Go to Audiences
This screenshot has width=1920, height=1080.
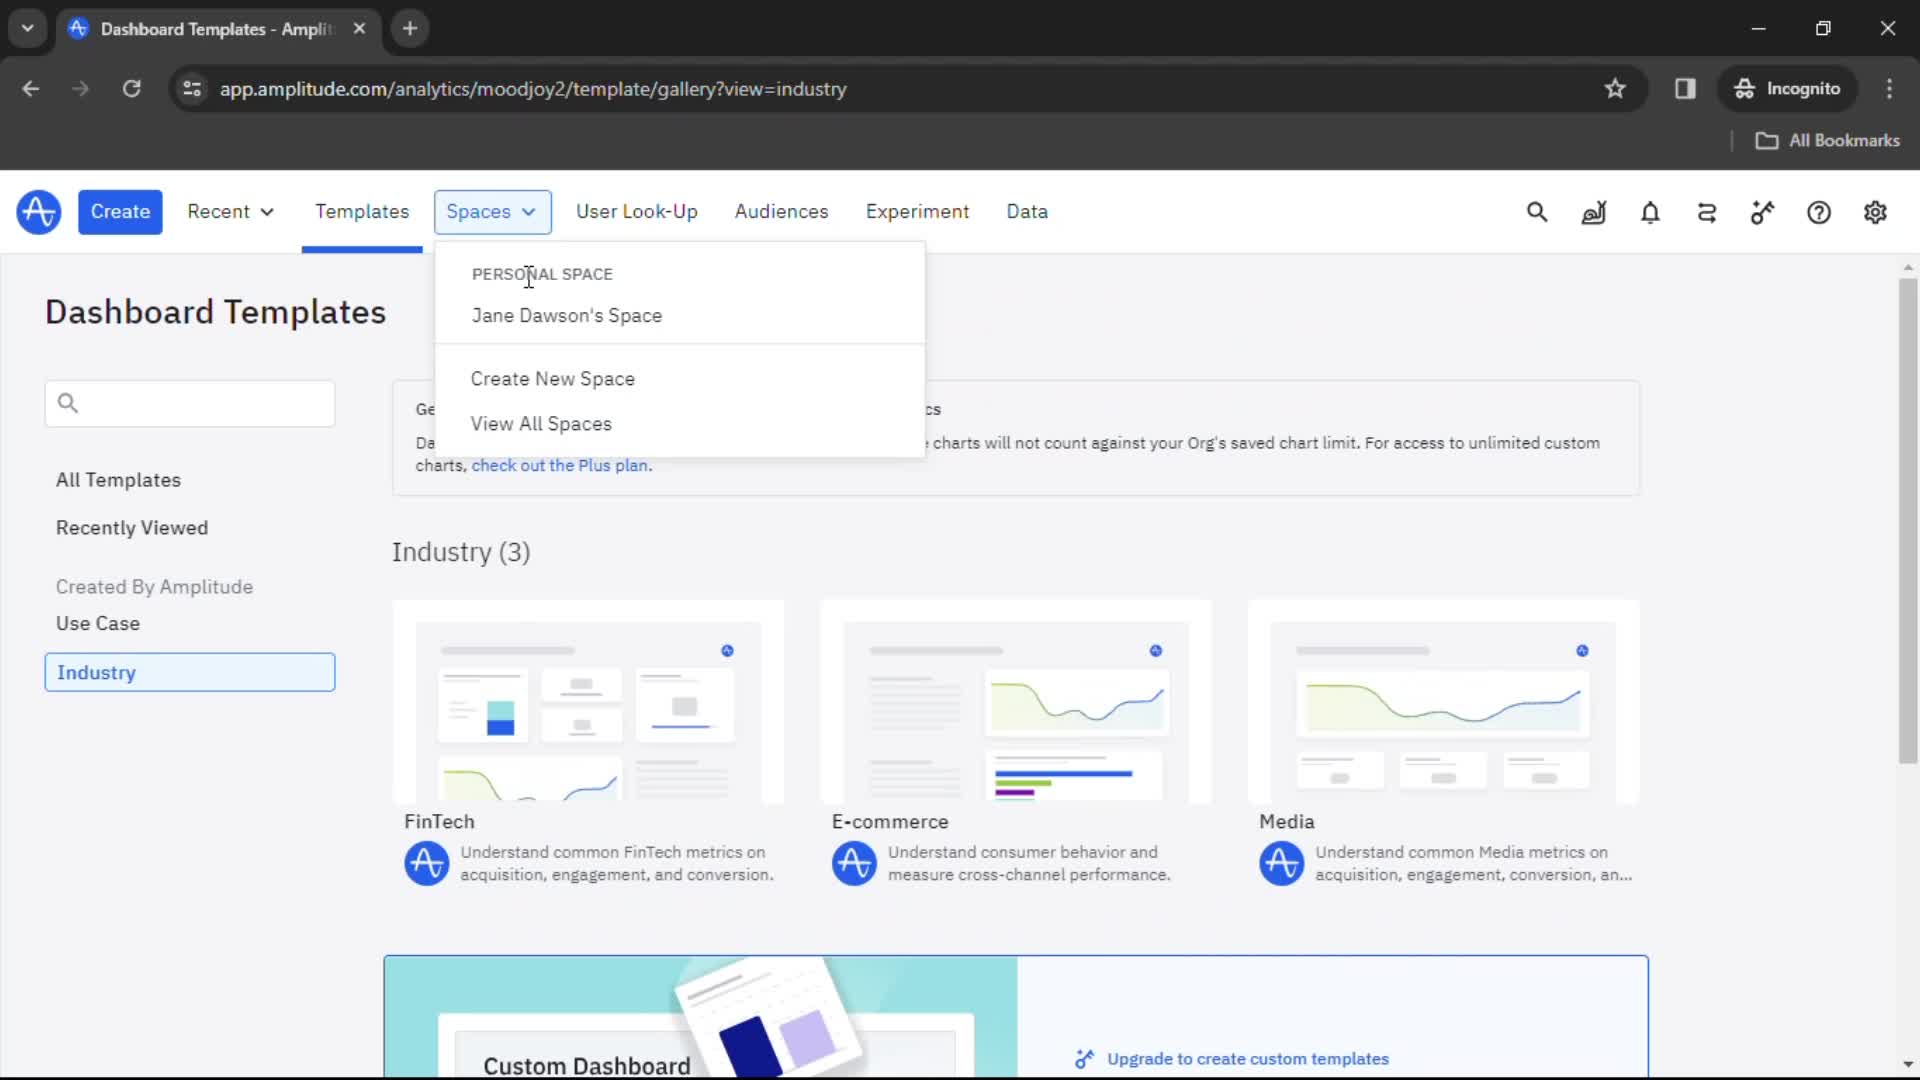click(781, 212)
